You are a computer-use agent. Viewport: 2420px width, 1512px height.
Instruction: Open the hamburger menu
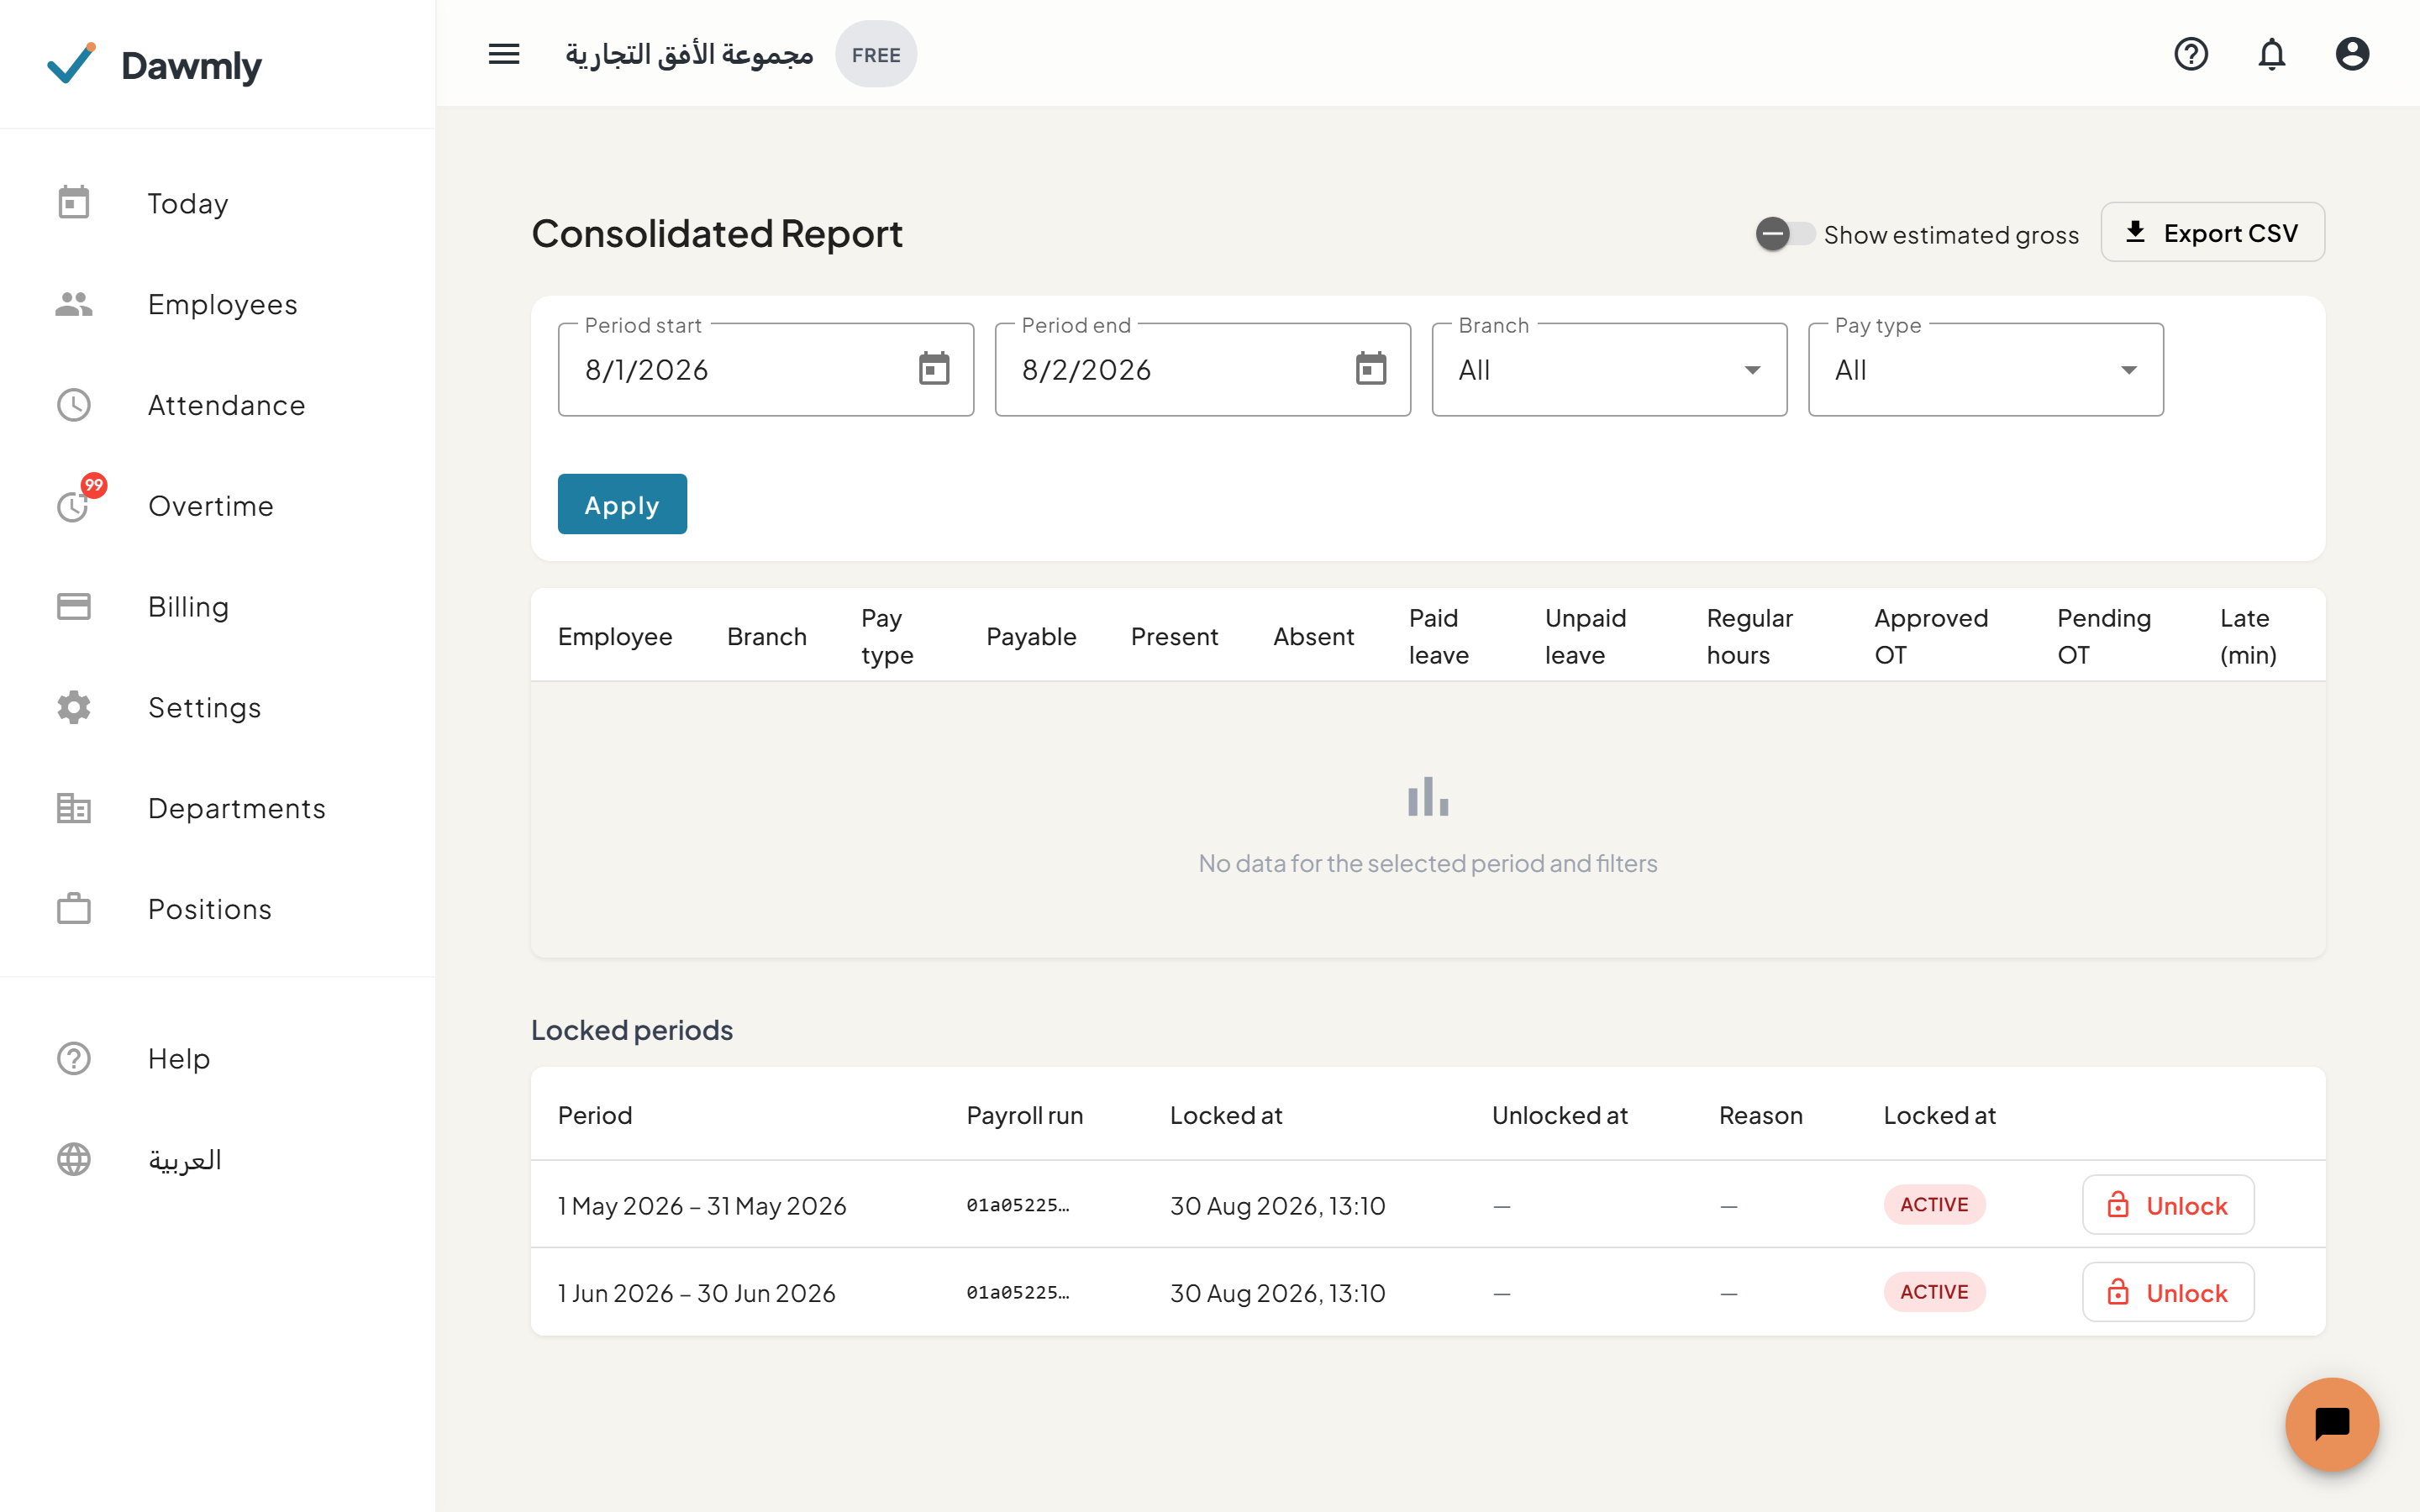click(x=504, y=54)
